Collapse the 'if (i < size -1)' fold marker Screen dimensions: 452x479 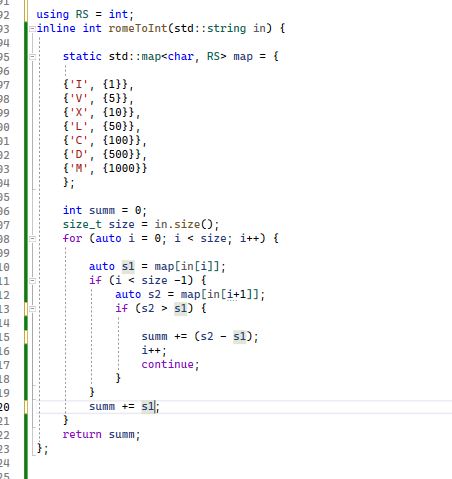[x=32, y=281]
